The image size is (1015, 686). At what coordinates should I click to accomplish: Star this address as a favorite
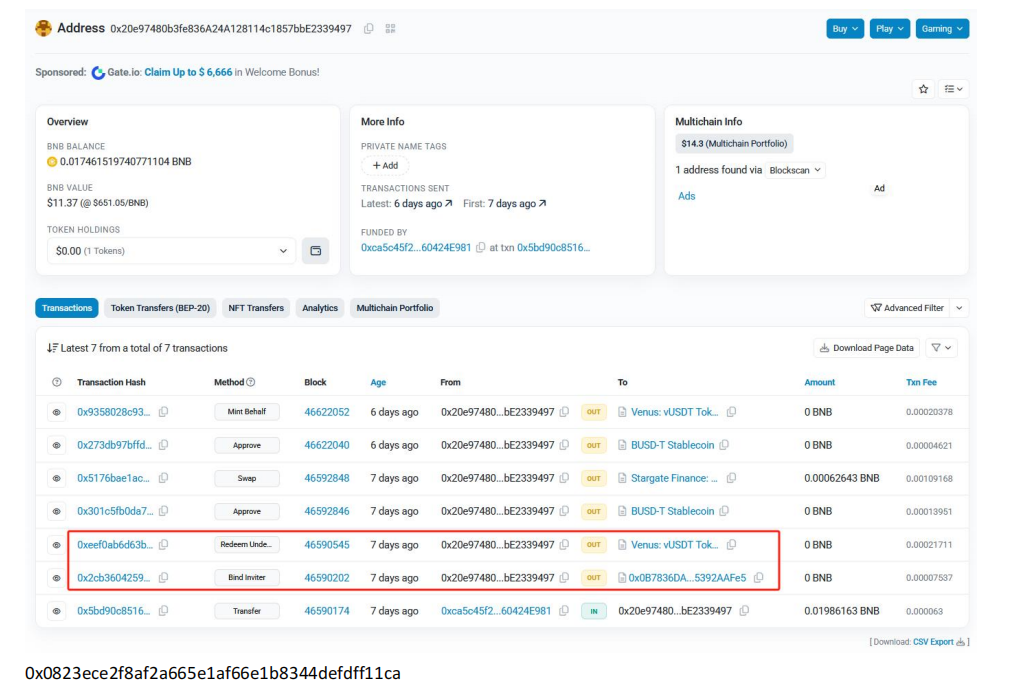pos(924,89)
